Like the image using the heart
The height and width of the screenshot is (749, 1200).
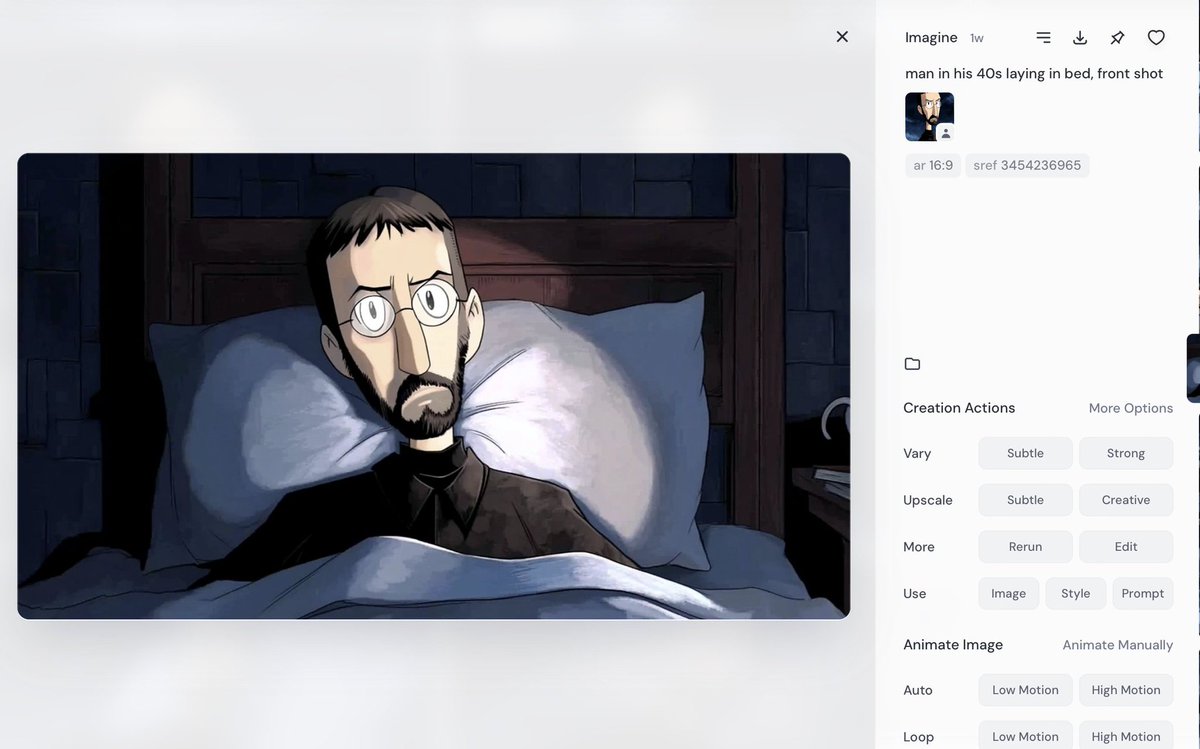point(1156,37)
